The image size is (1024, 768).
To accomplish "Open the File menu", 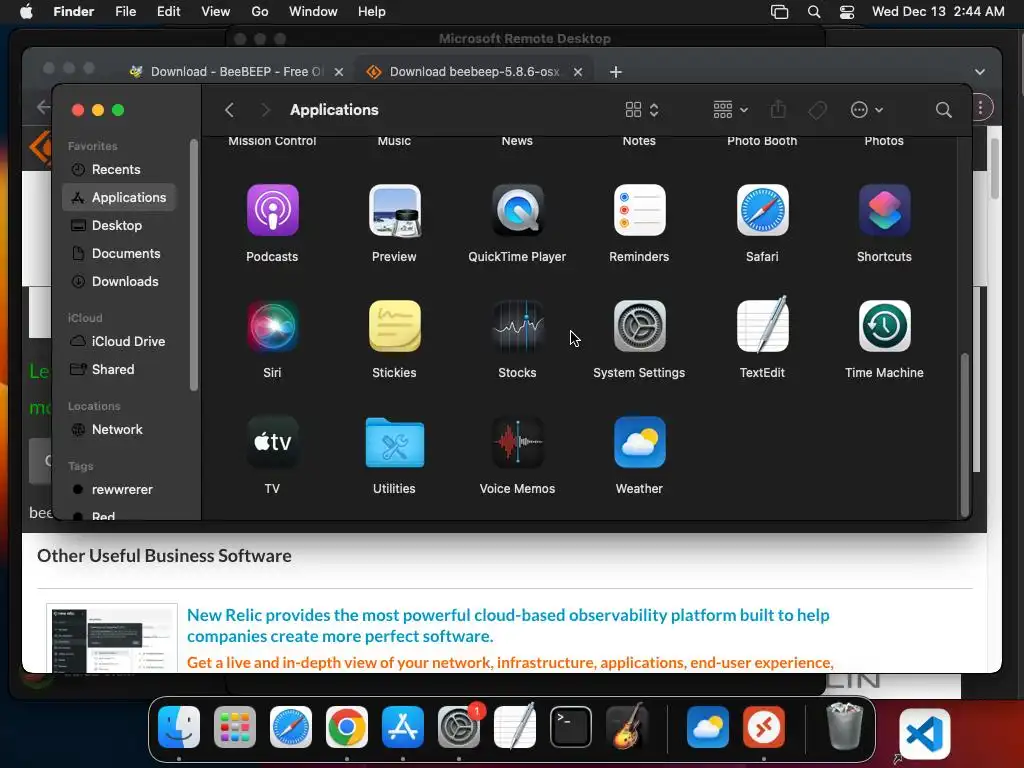I will tap(125, 12).
